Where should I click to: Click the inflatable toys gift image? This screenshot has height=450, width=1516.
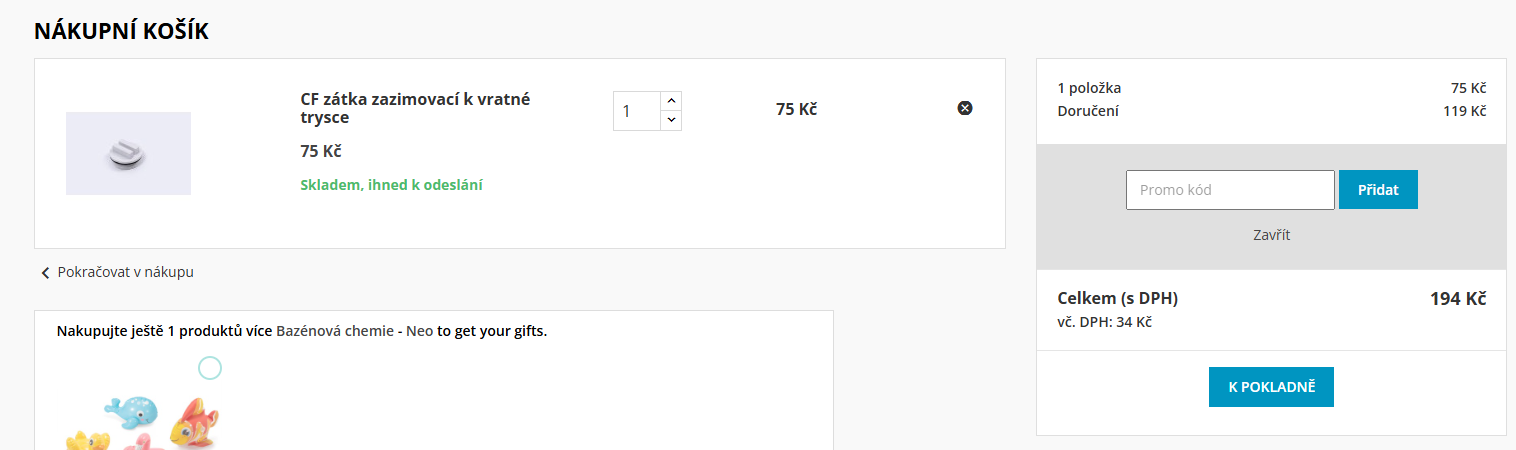145,422
